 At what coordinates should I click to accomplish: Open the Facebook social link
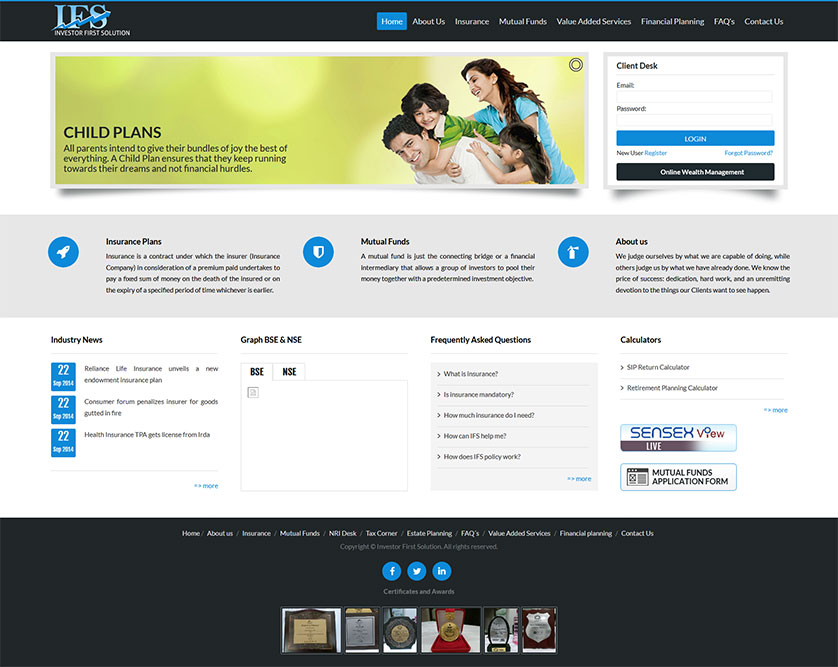pyautogui.click(x=392, y=571)
